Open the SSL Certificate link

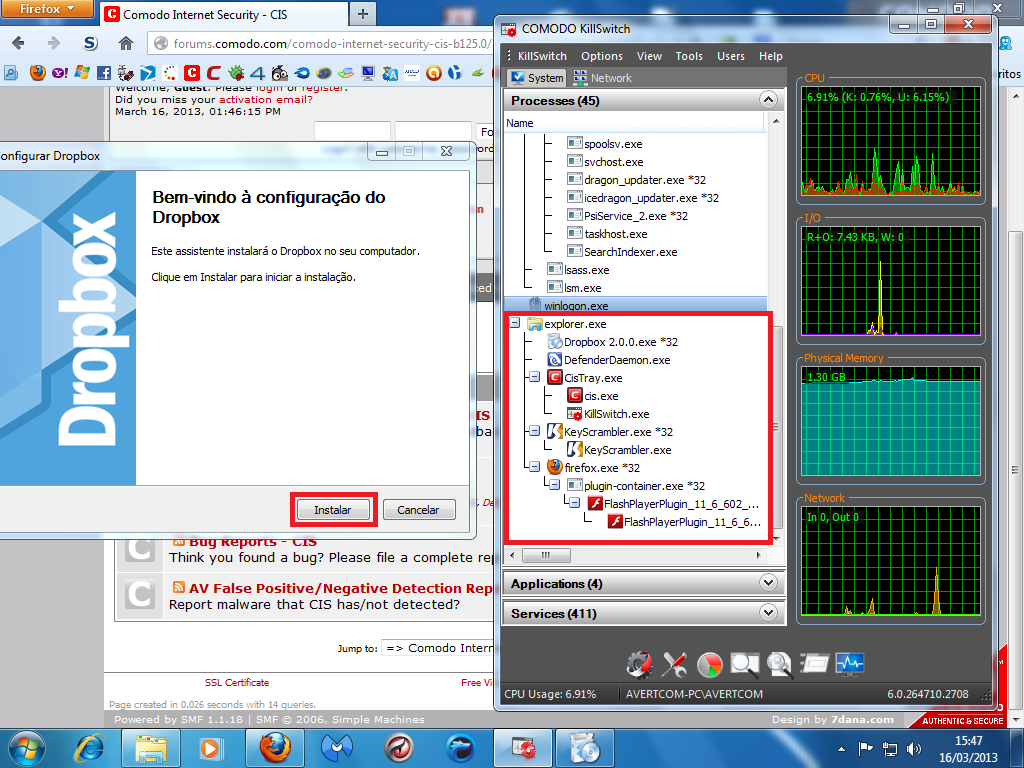(x=237, y=682)
